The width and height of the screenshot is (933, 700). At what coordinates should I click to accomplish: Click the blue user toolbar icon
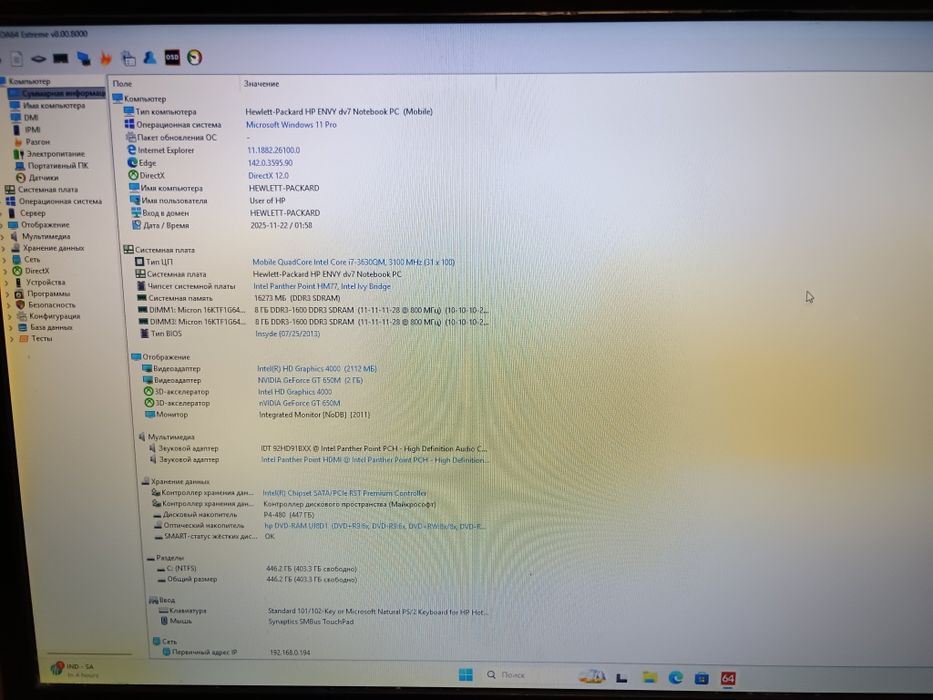point(150,57)
